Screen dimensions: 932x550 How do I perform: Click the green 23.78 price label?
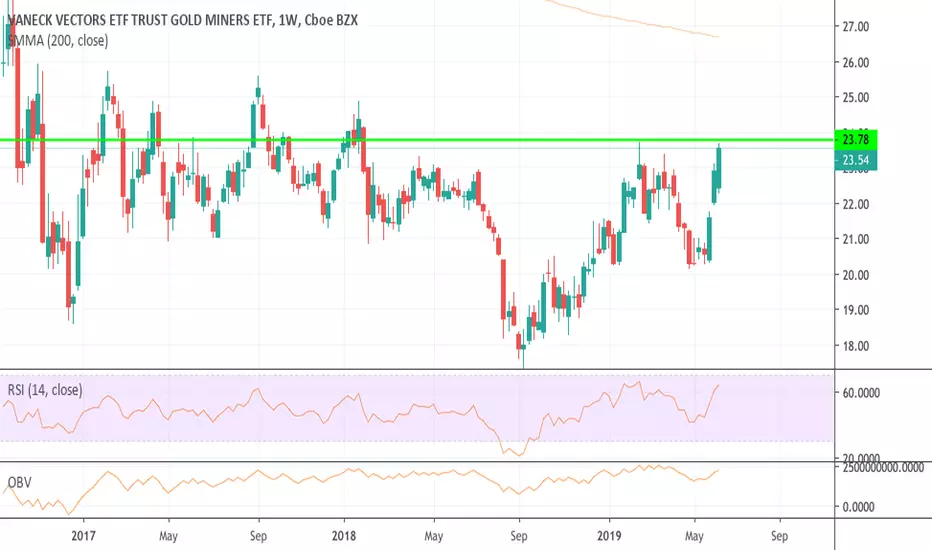(856, 140)
